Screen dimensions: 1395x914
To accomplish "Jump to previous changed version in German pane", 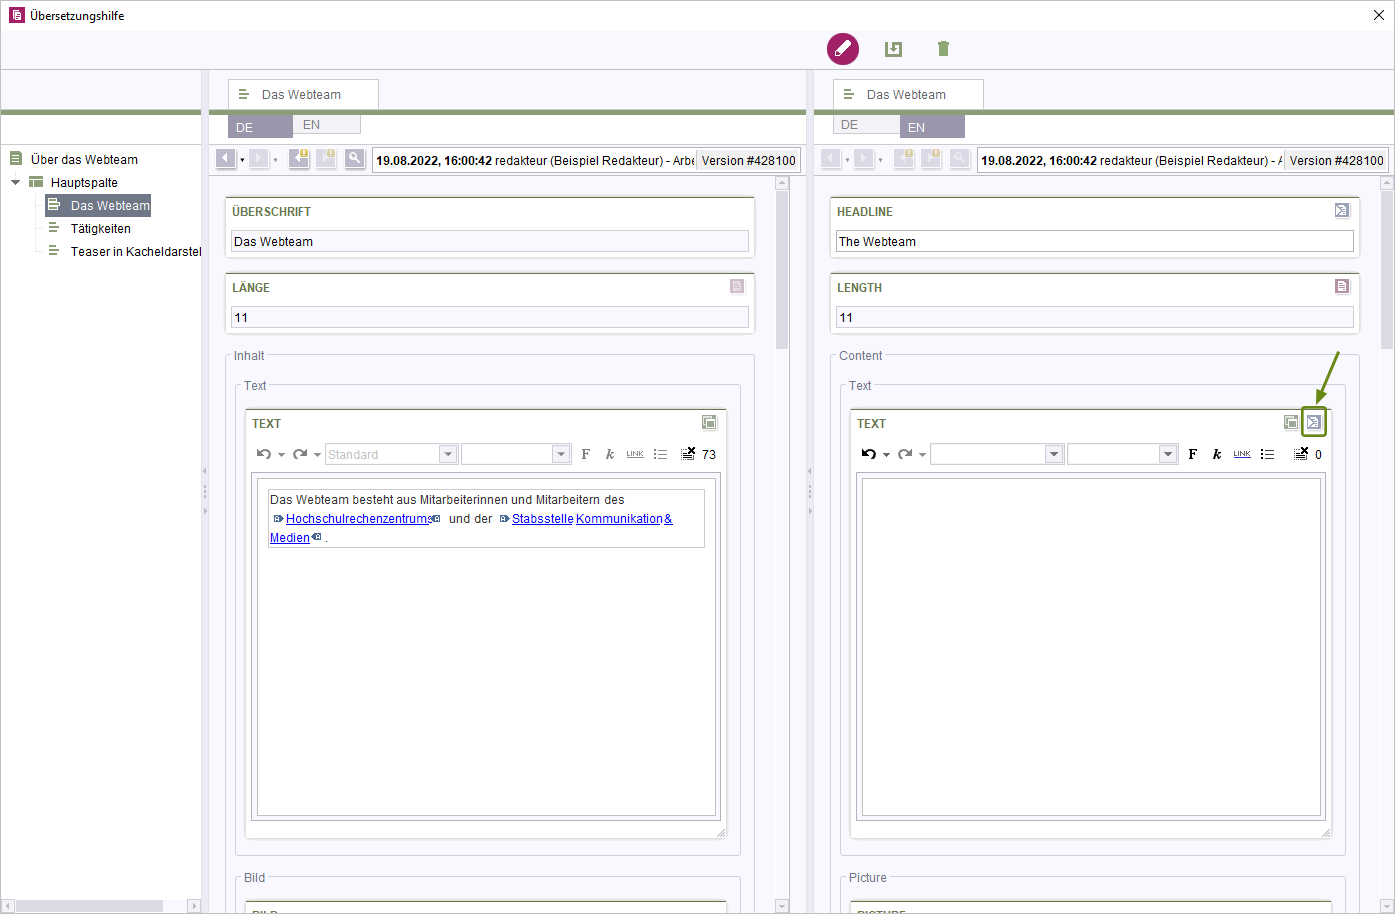I will coord(298,158).
